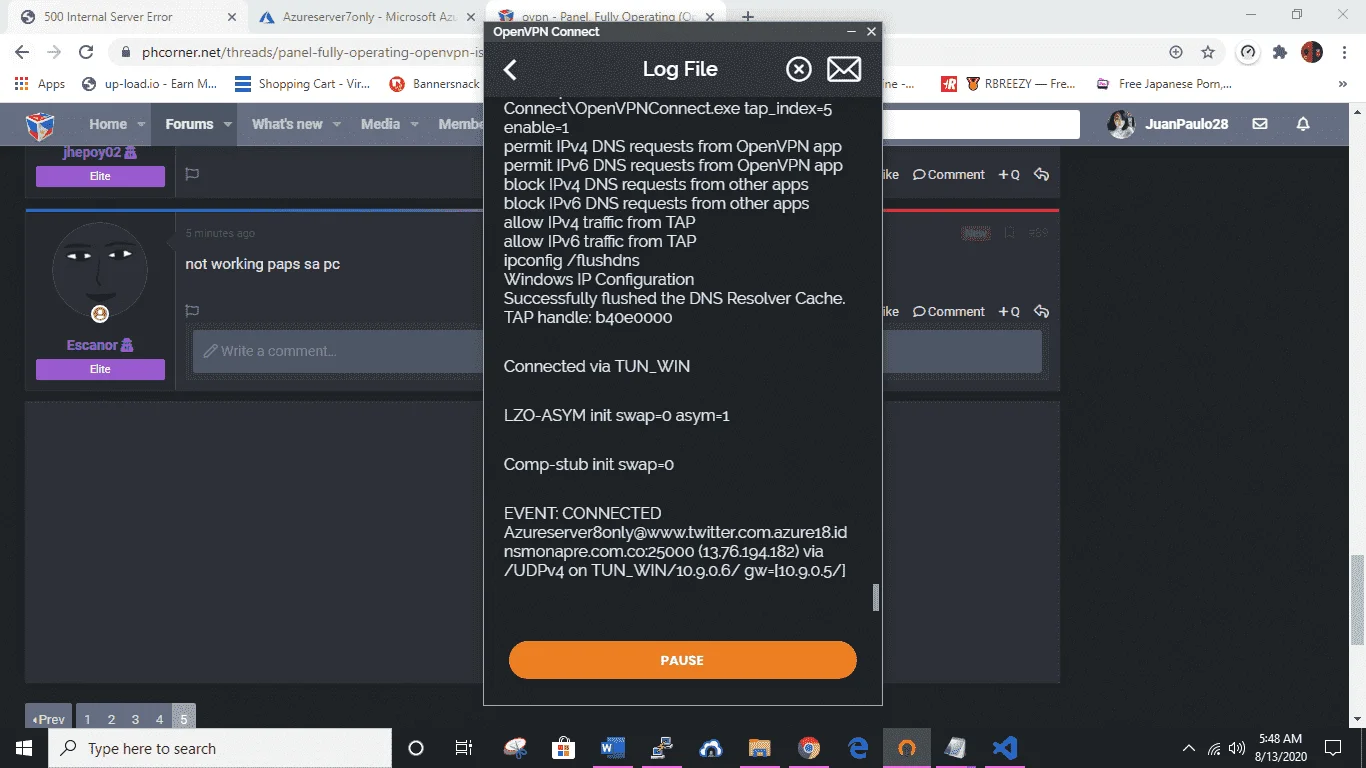This screenshot has height=768, width=1366.
Task: Open the Chrome profile avatar
Action: 1312,52
